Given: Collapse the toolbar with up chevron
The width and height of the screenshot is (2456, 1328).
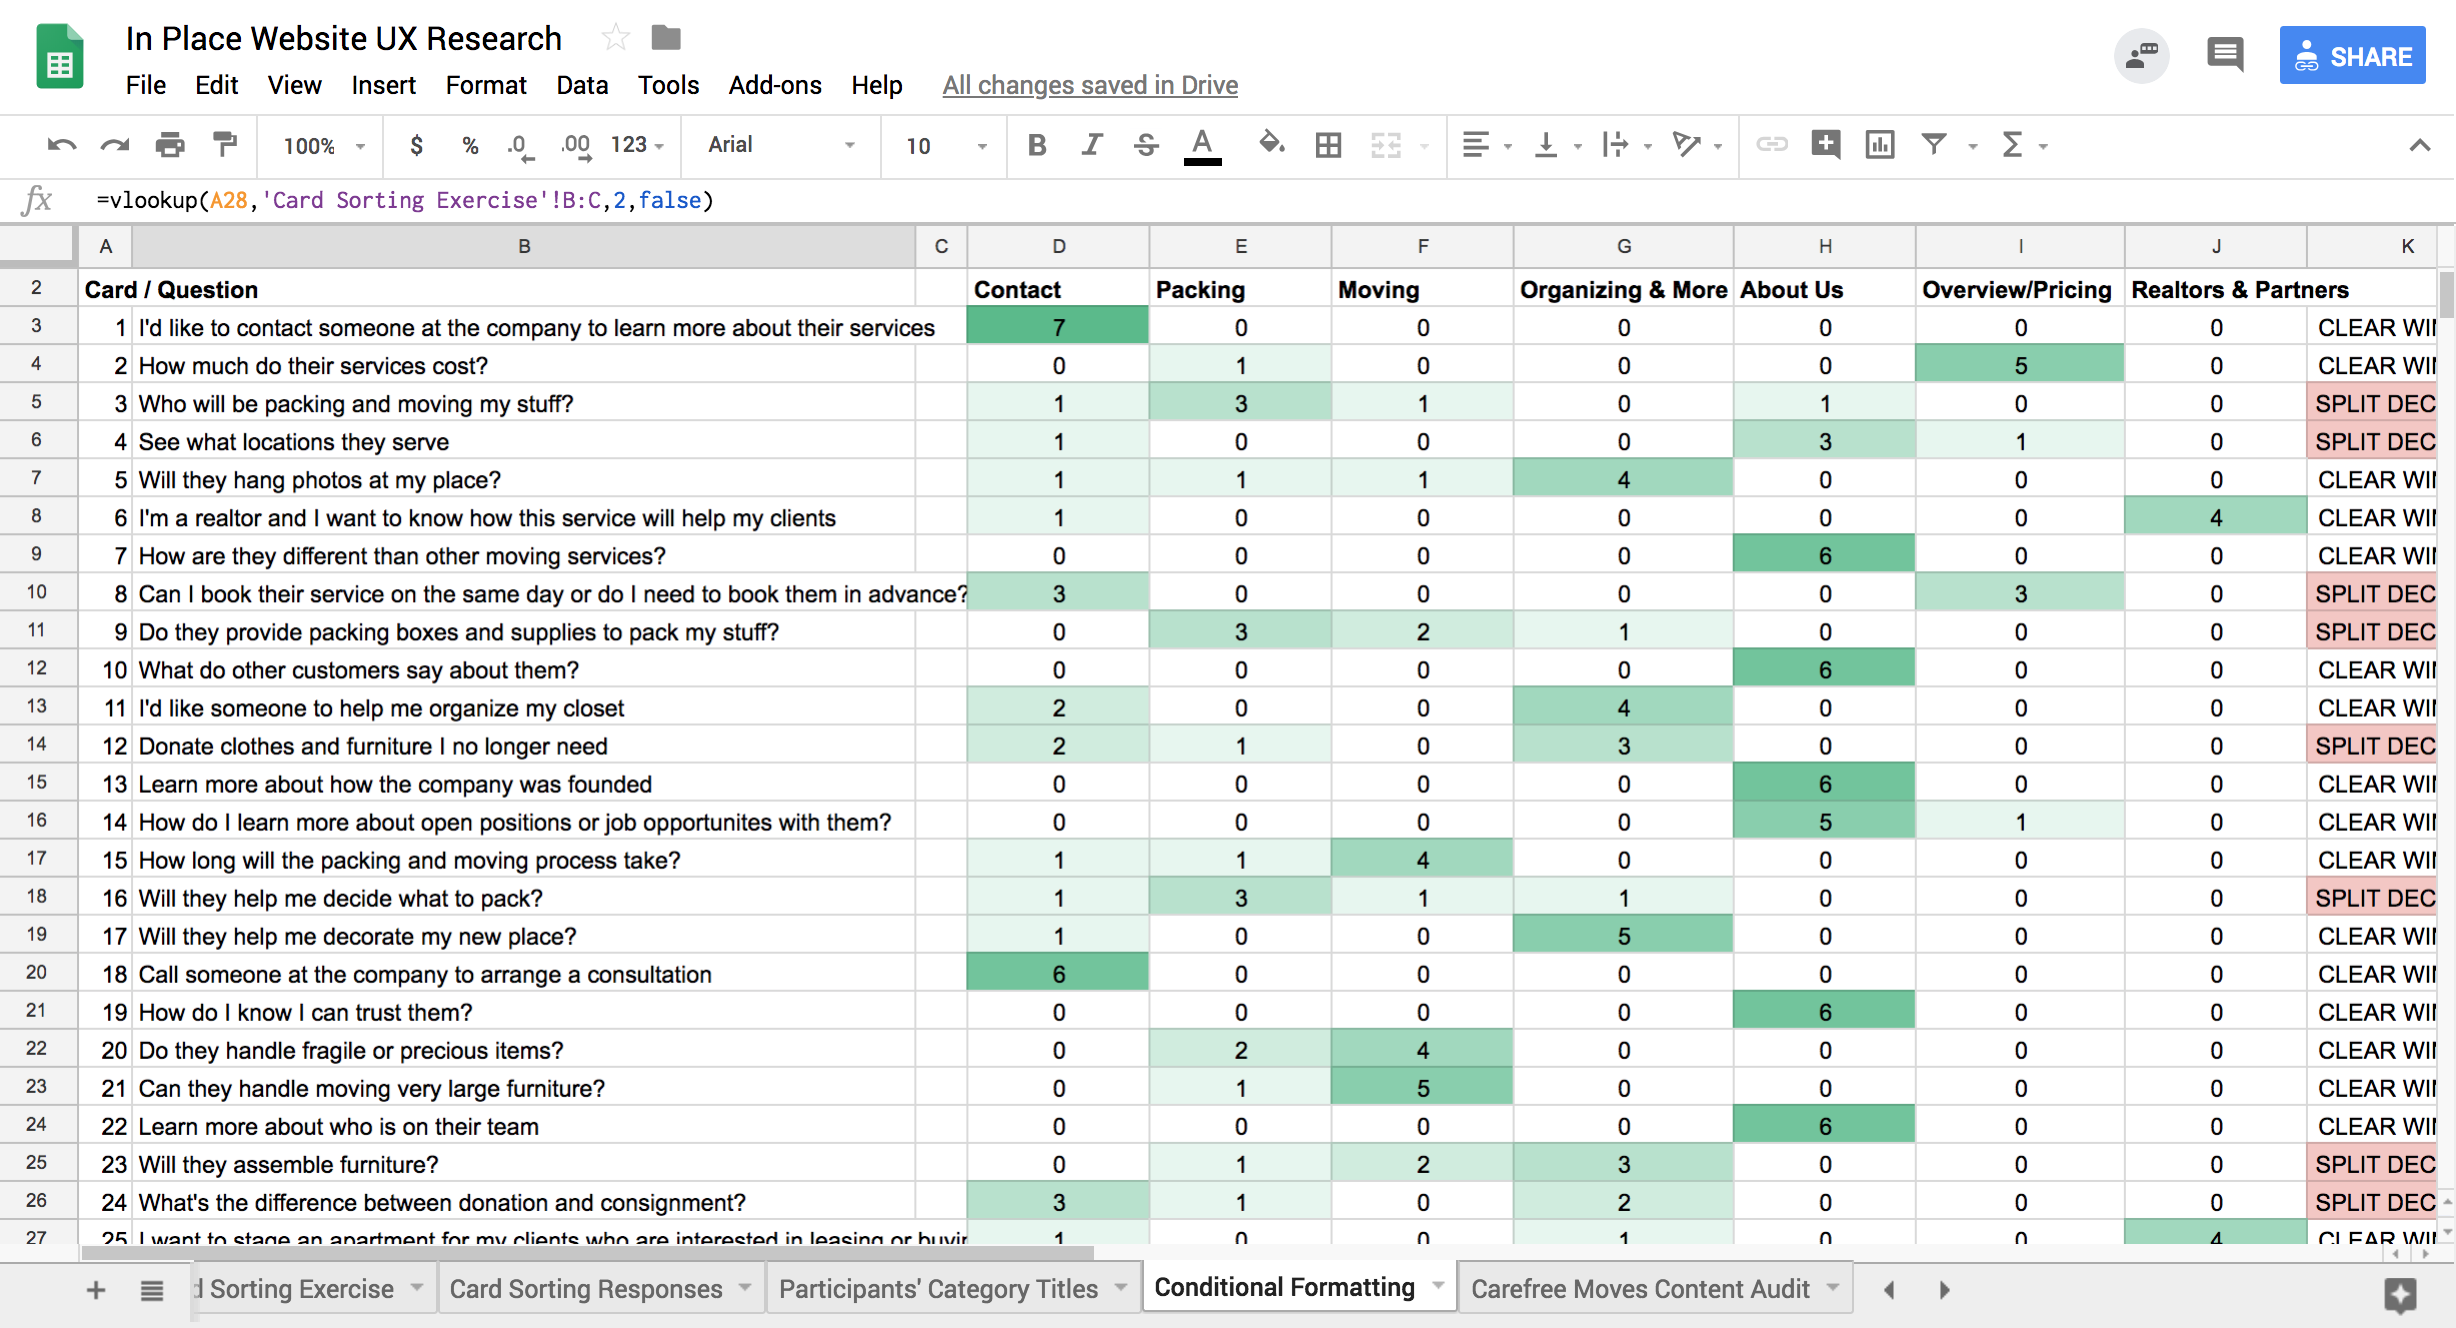Looking at the screenshot, I should [x=2420, y=145].
